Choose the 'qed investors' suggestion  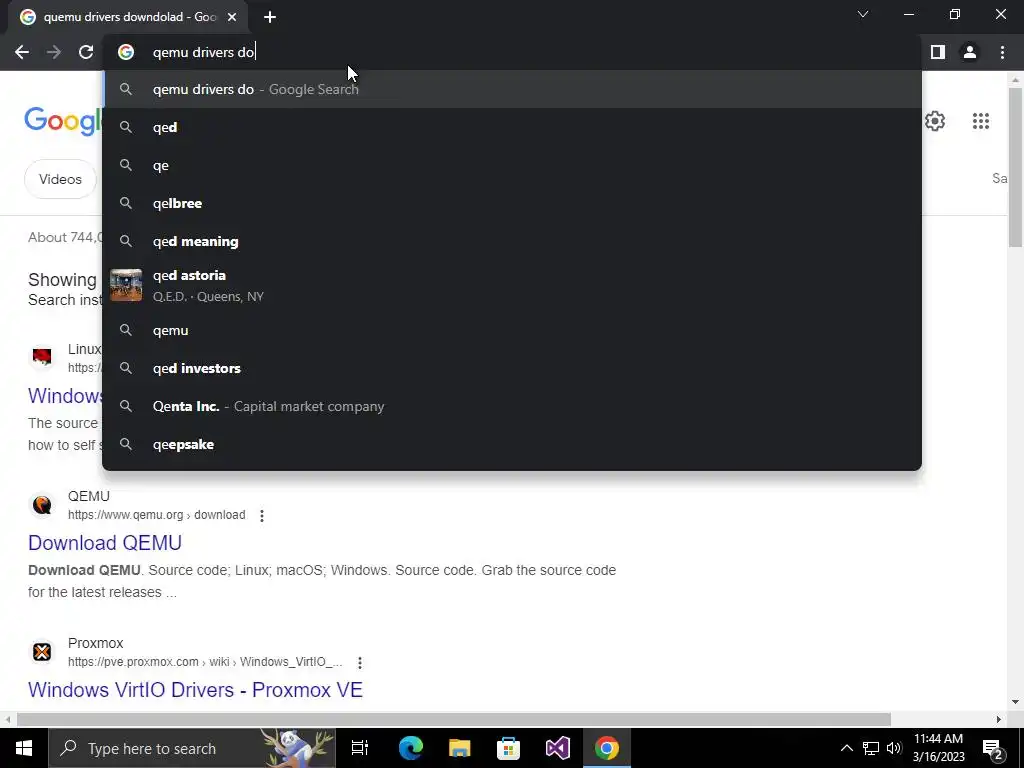coord(512,368)
